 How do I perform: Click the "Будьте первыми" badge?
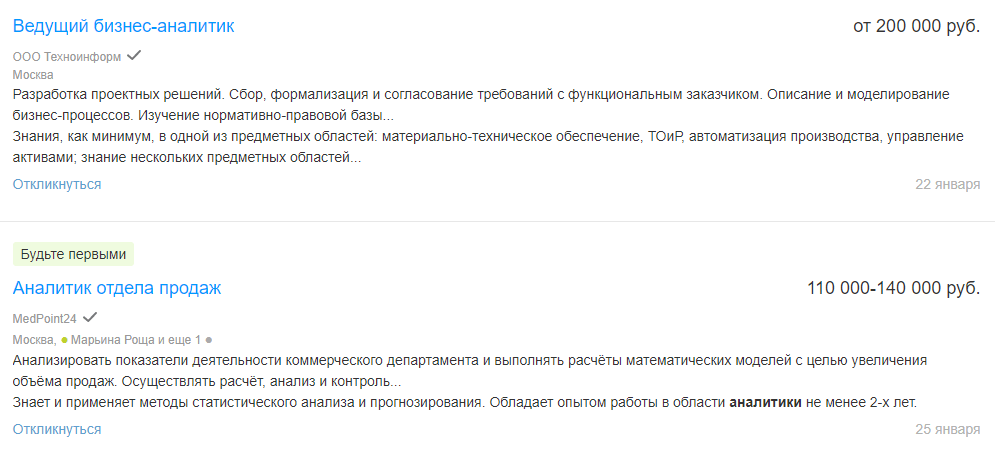(73, 254)
